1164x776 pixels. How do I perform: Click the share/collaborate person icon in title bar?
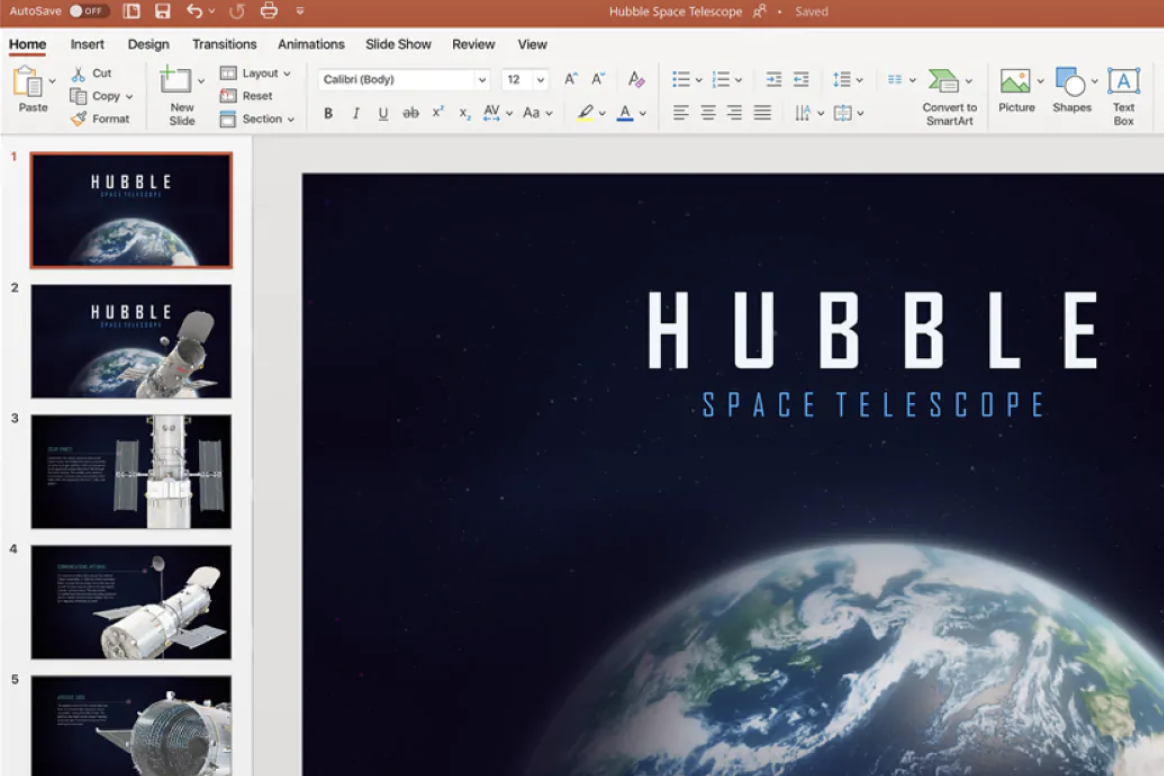(x=759, y=11)
